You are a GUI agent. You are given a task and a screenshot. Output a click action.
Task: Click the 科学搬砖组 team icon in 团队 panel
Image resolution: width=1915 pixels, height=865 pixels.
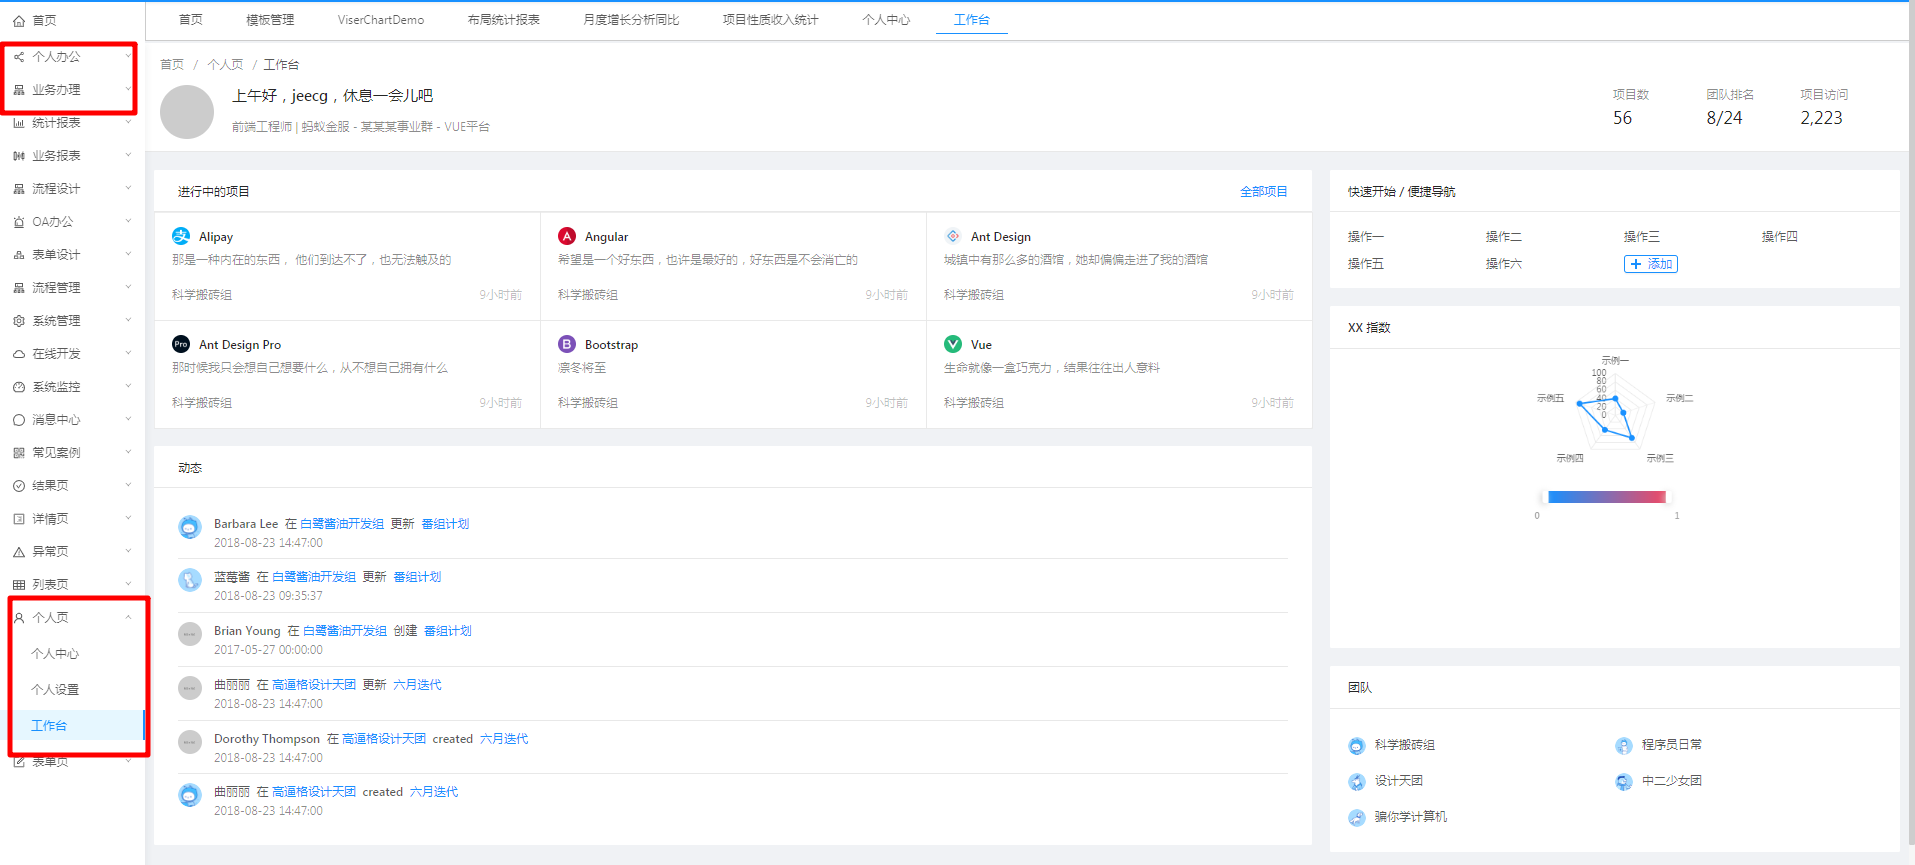(x=1357, y=746)
